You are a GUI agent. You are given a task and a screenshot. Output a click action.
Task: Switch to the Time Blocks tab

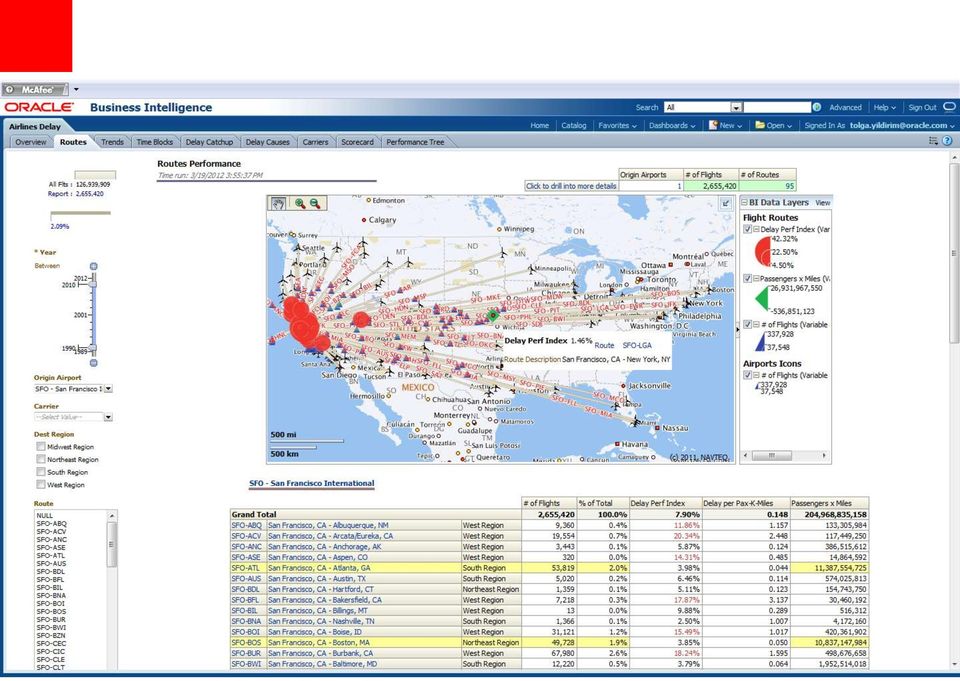click(154, 141)
